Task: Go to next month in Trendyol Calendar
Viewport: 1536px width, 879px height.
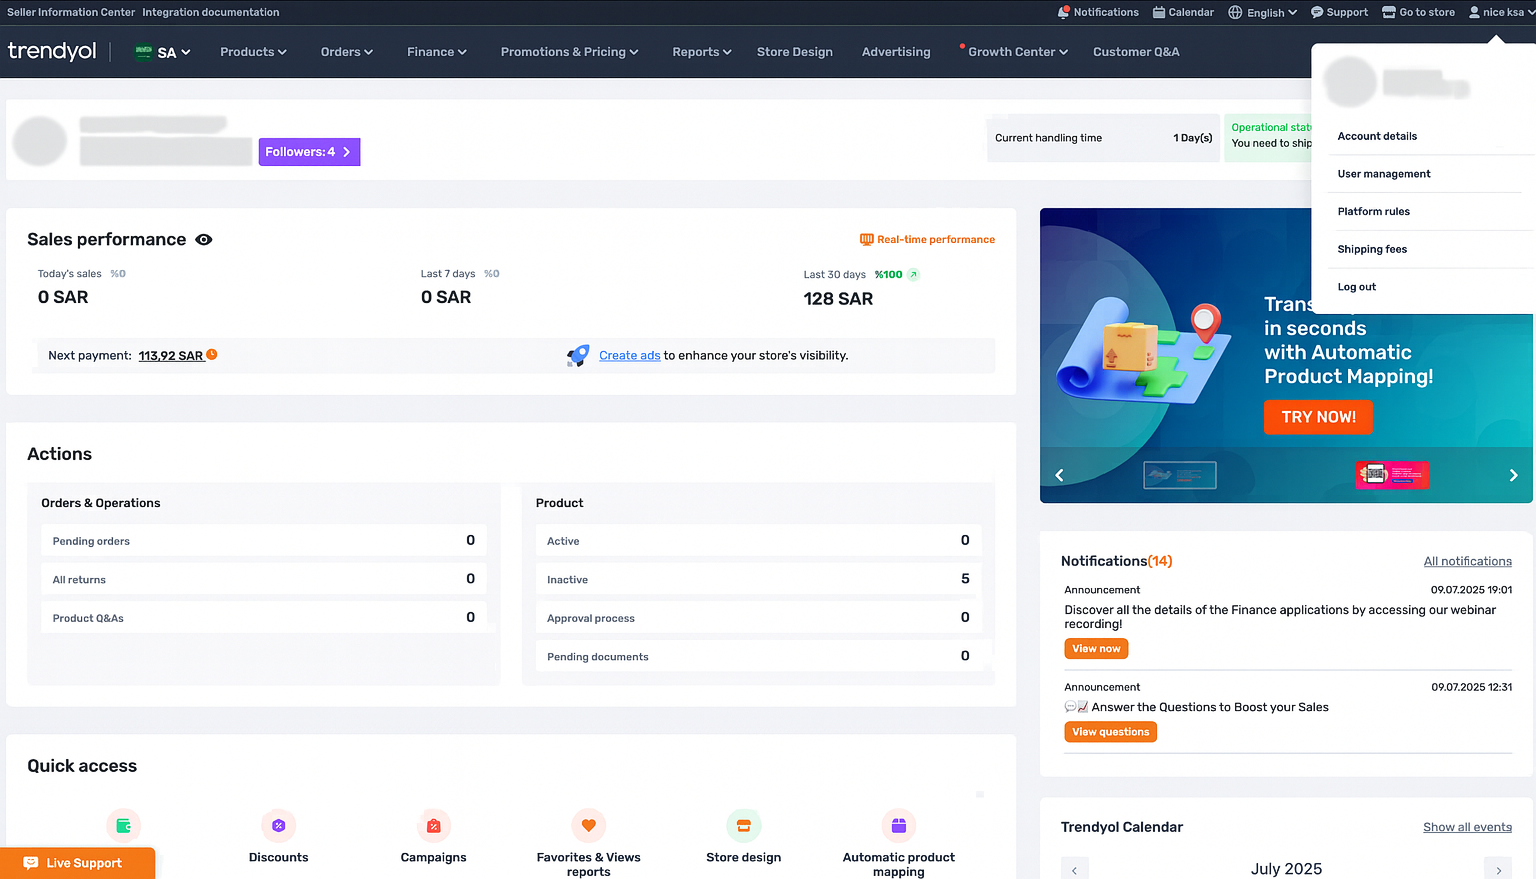Action: [1498, 870]
